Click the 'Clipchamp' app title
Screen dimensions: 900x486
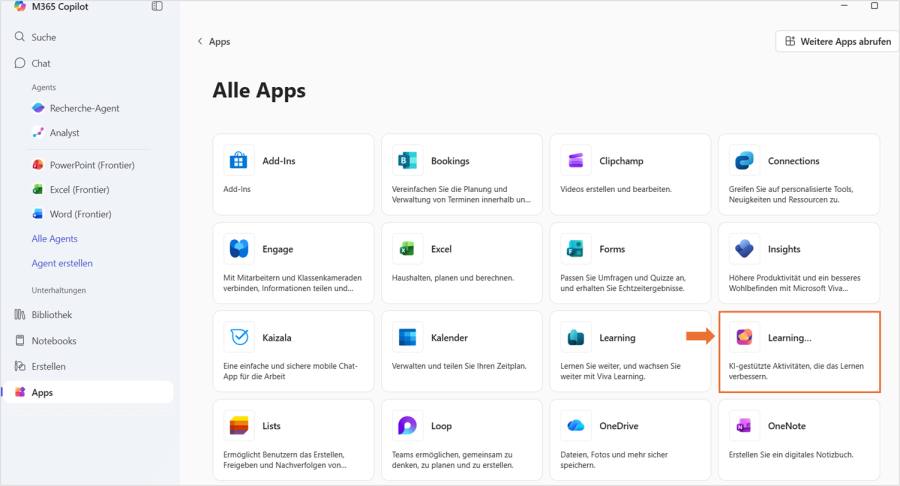pyautogui.click(x=621, y=161)
